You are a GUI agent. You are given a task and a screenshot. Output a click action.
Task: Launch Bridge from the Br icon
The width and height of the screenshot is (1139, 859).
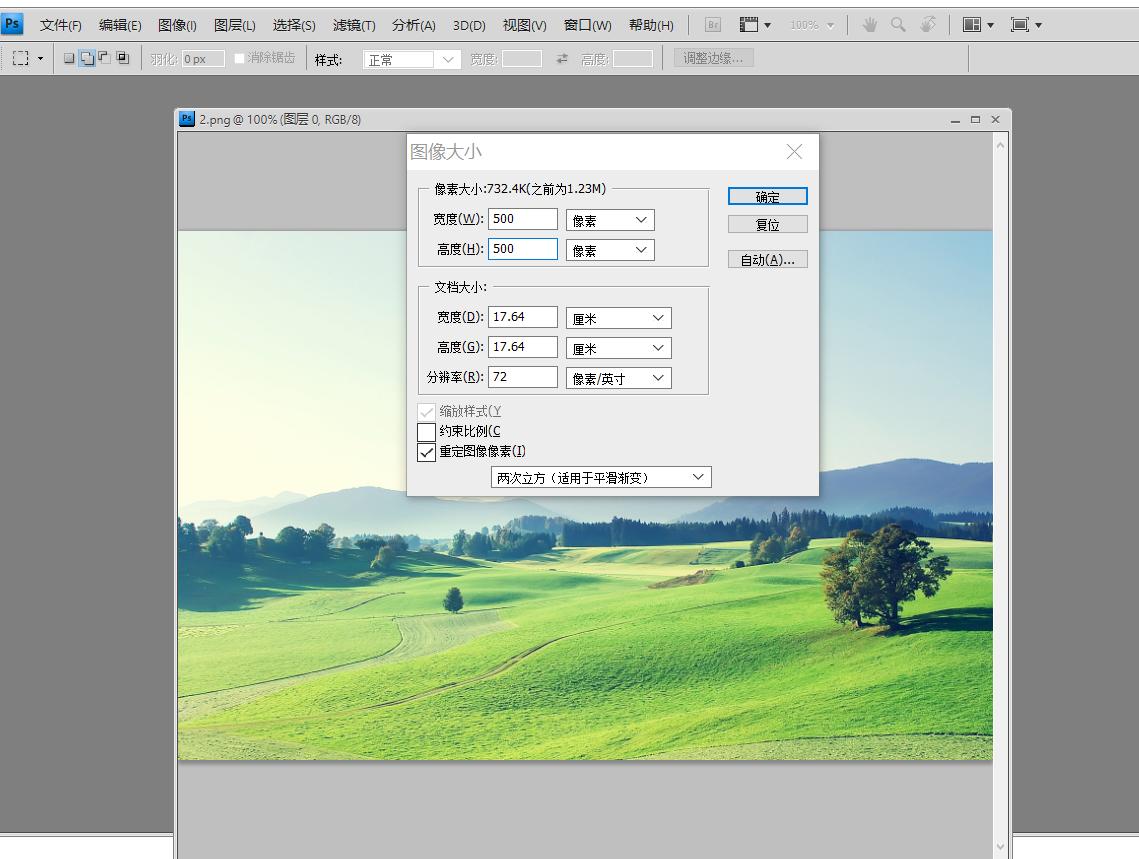point(713,25)
